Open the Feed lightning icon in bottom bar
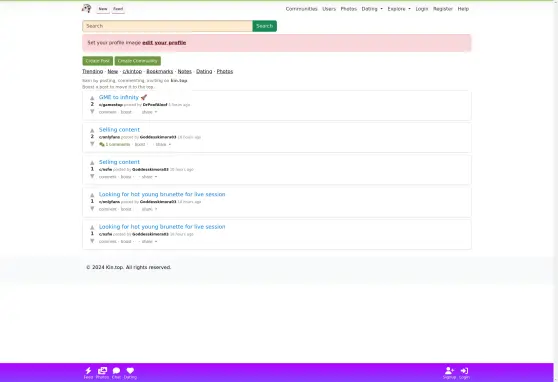The height and width of the screenshot is (382, 558). click(88, 371)
